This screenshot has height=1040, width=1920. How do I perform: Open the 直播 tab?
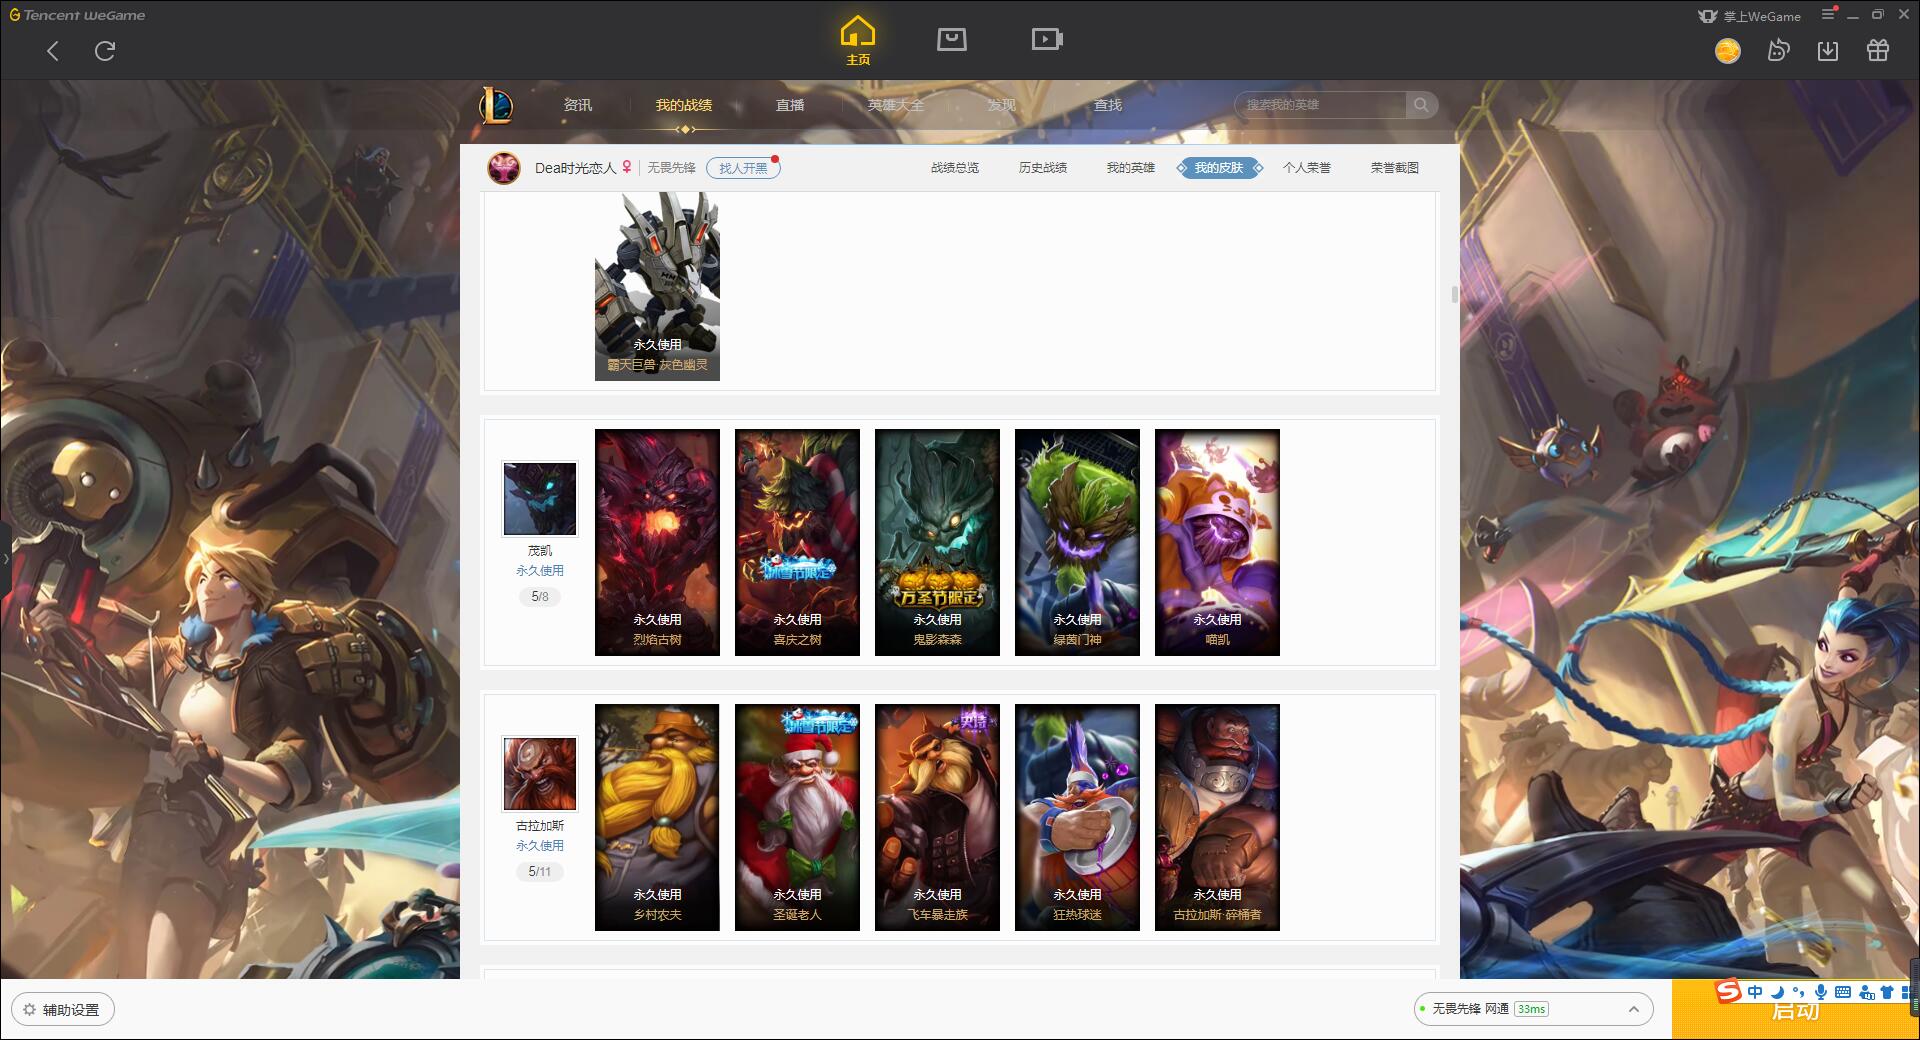[x=790, y=105]
